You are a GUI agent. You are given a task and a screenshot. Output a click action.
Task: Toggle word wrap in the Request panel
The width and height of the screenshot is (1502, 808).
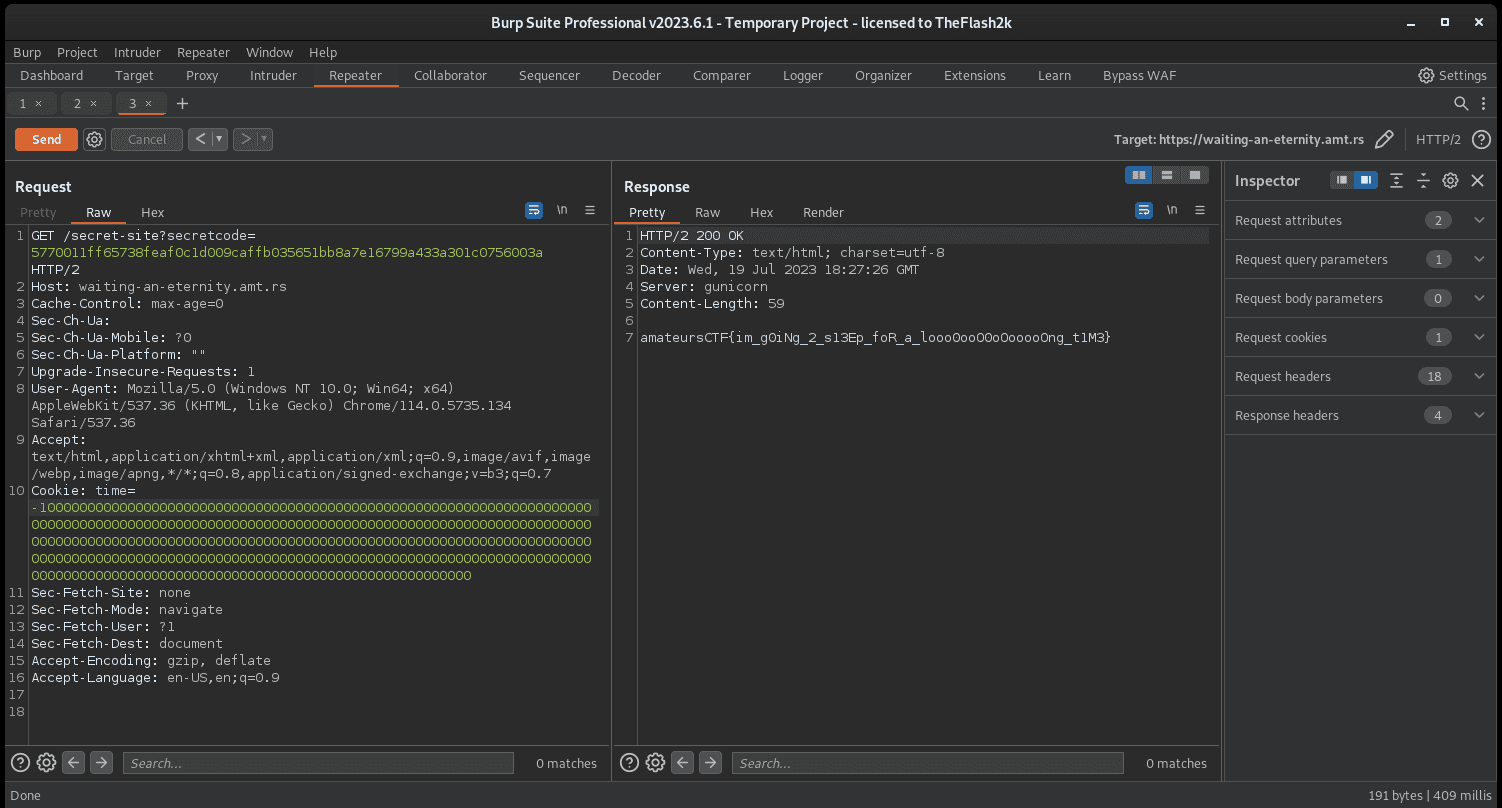coord(534,211)
